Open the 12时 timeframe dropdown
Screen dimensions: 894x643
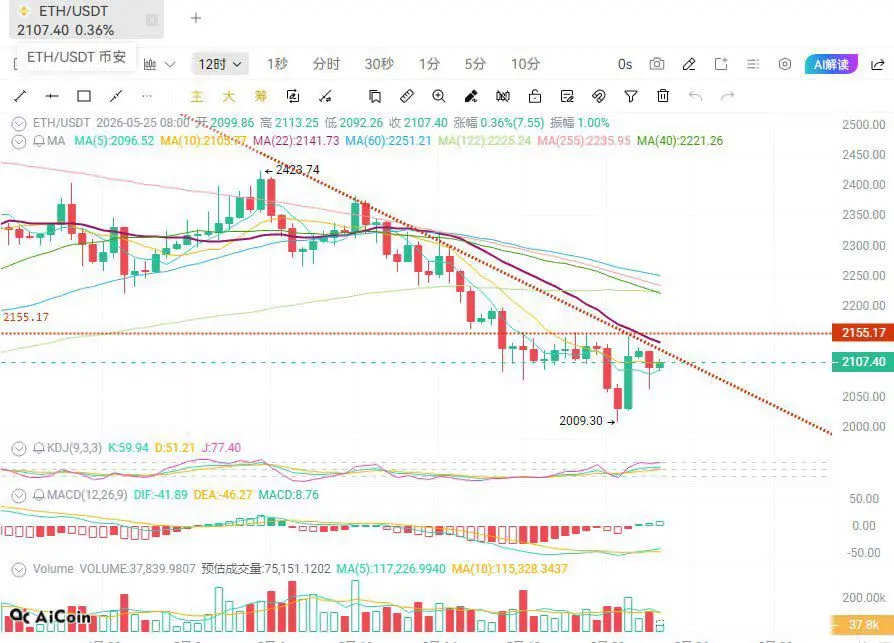coord(220,64)
